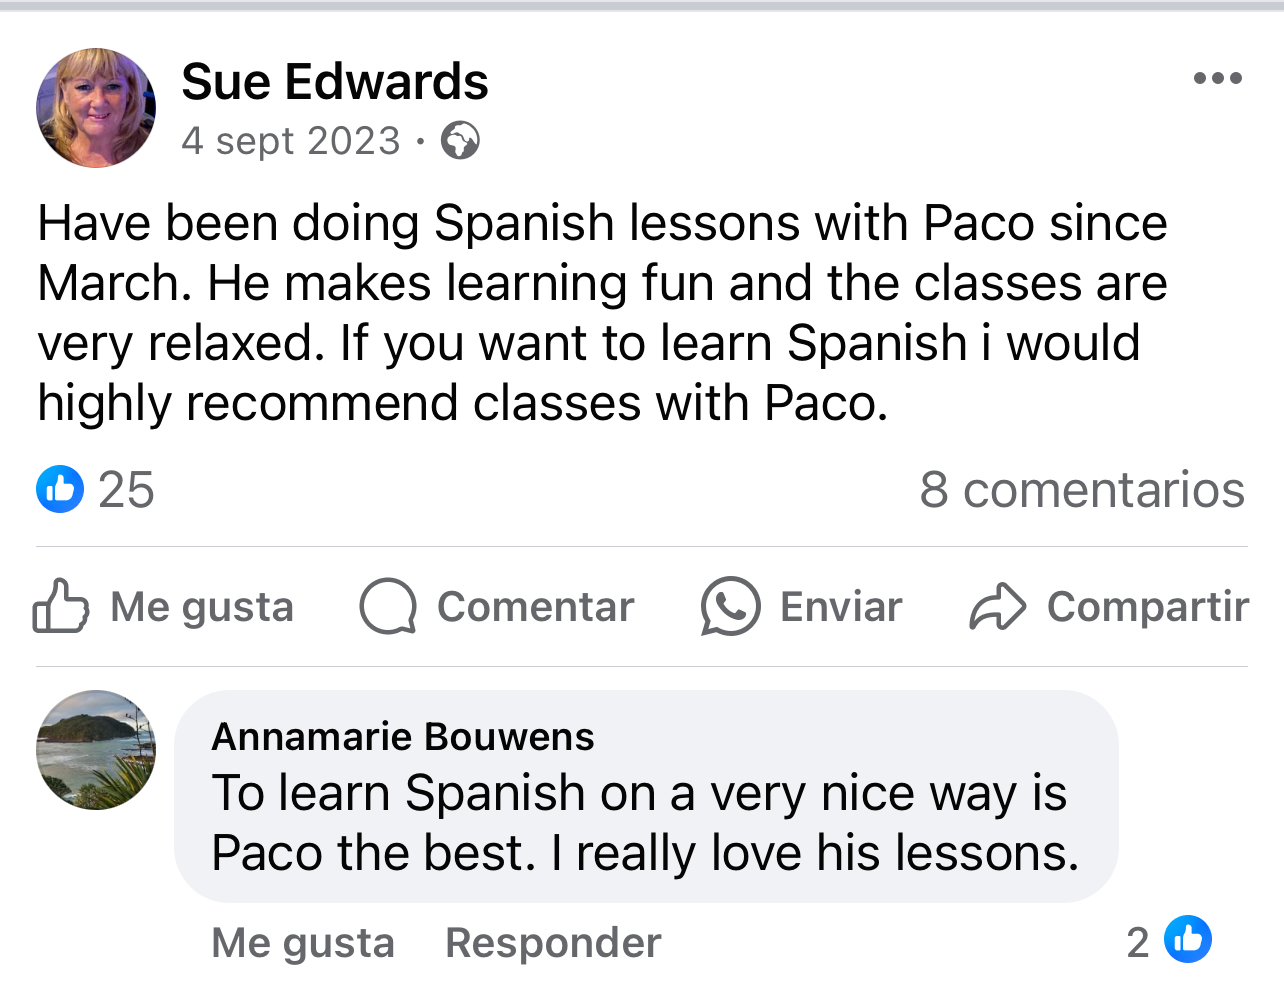Click the recommendation text of Sue's post
The image size is (1284, 984).
coord(602,312)
